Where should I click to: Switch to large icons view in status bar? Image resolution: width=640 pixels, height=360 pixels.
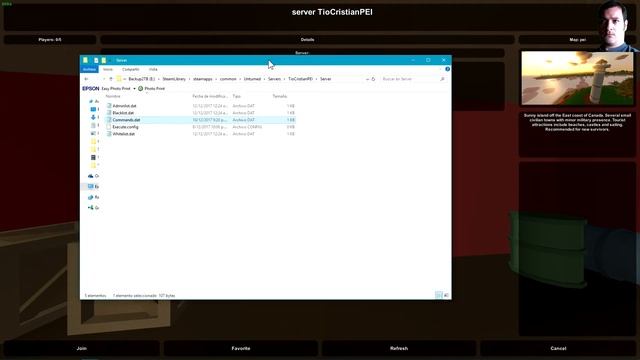pyautogui.click(x=446, y=295)
